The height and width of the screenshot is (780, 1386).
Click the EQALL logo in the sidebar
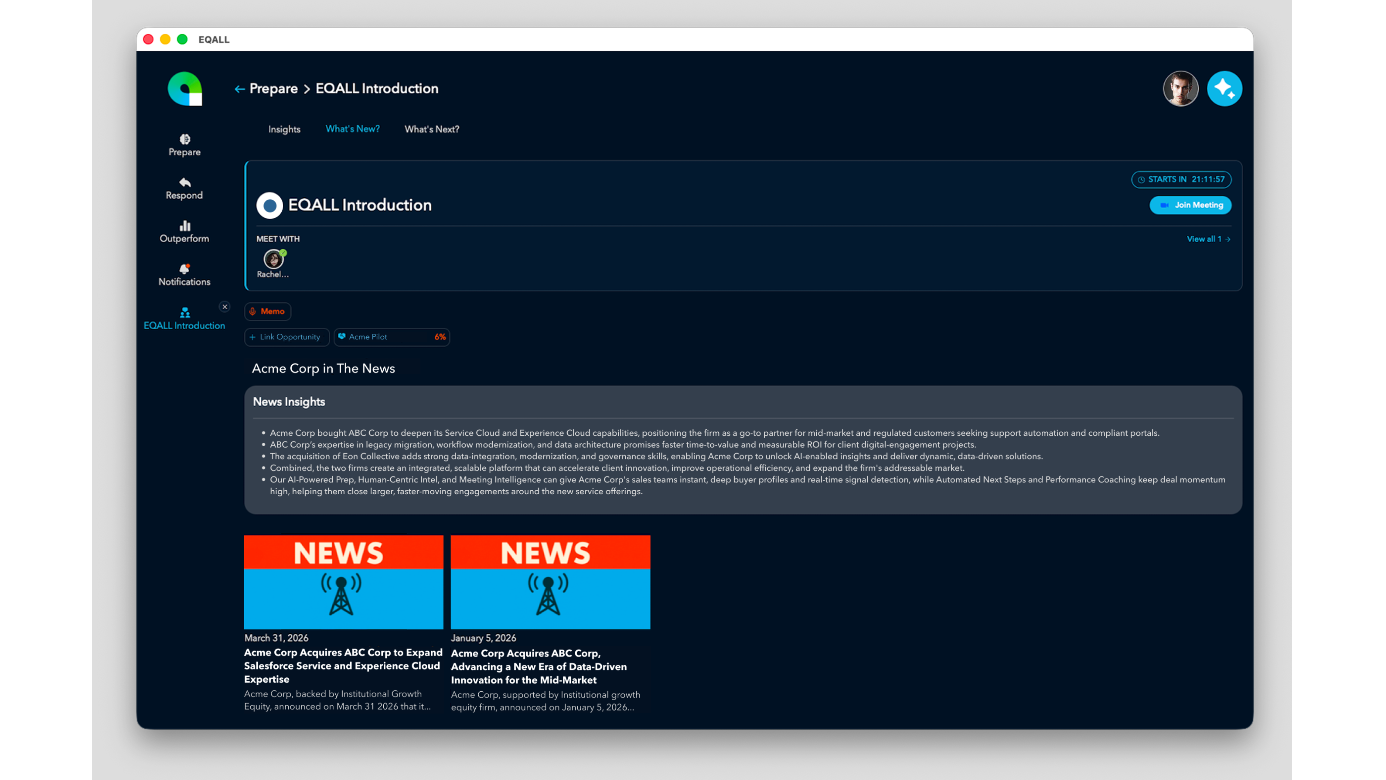click(185, 89)
